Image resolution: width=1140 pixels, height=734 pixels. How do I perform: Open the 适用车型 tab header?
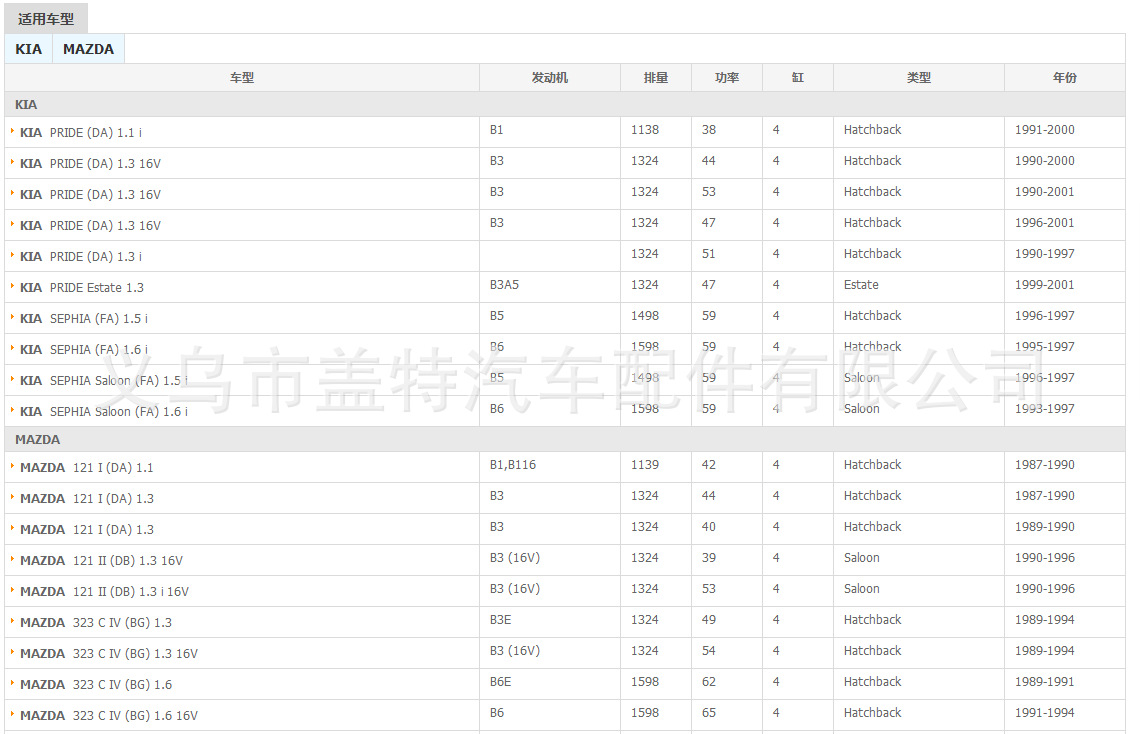coord(46,19)
